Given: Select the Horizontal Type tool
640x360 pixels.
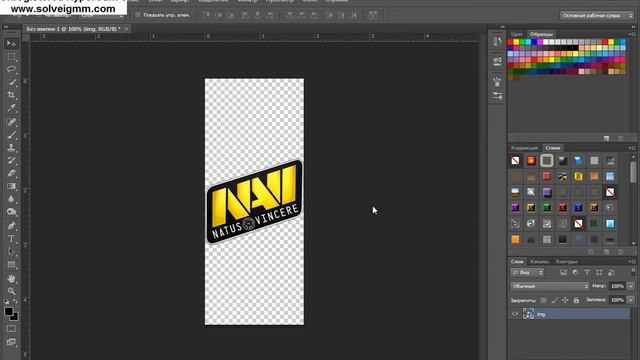Looking at the screenshot, I should pos(11,239).
